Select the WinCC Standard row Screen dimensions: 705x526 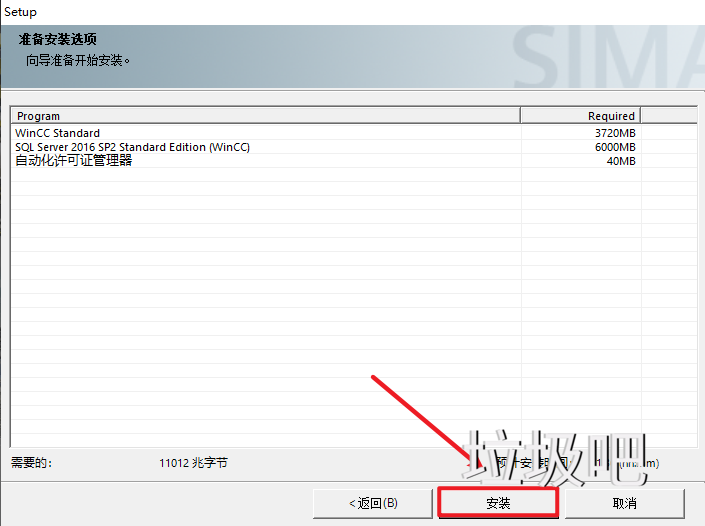tap(58, 133)
